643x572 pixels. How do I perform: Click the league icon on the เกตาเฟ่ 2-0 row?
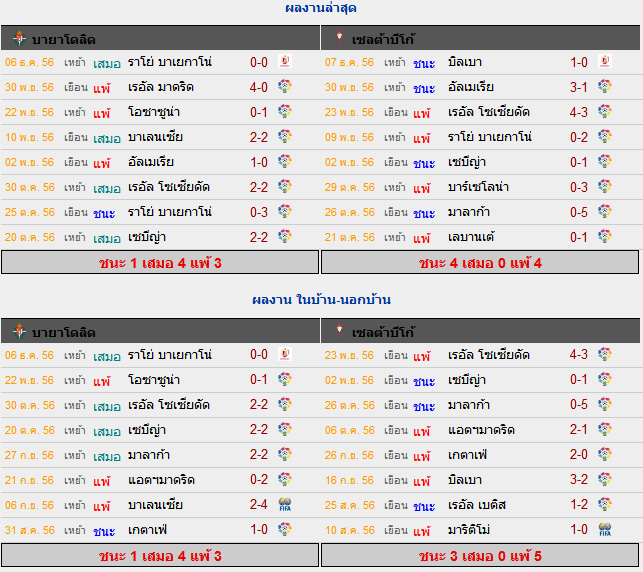(x=605, y=454)
